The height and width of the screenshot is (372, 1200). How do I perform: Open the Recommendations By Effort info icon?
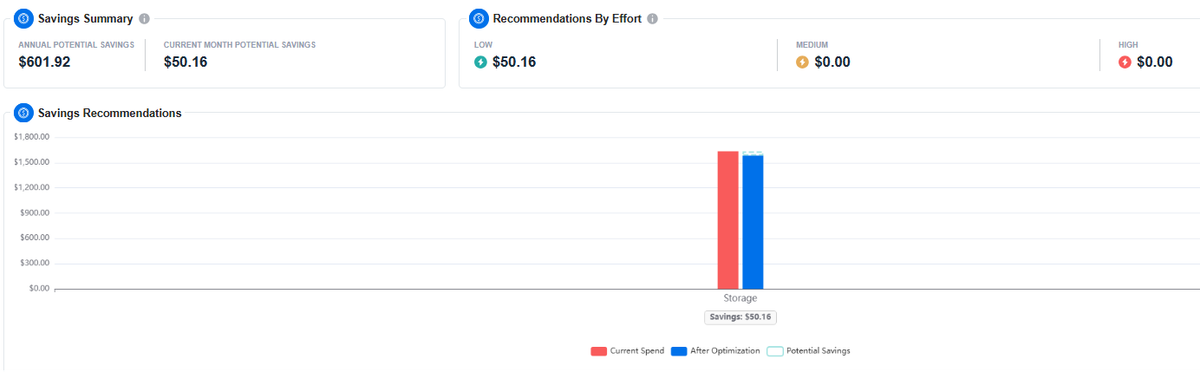[652, 19]
